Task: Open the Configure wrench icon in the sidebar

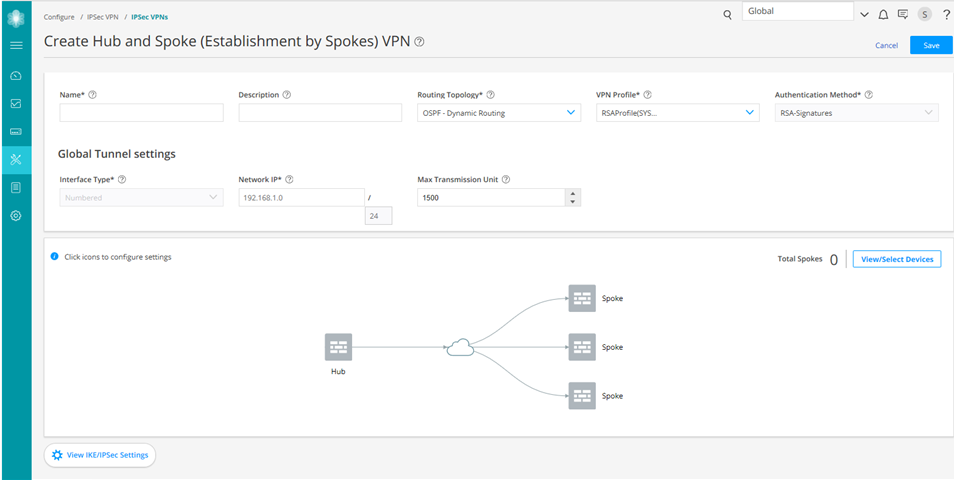Action: coord(16,159)
